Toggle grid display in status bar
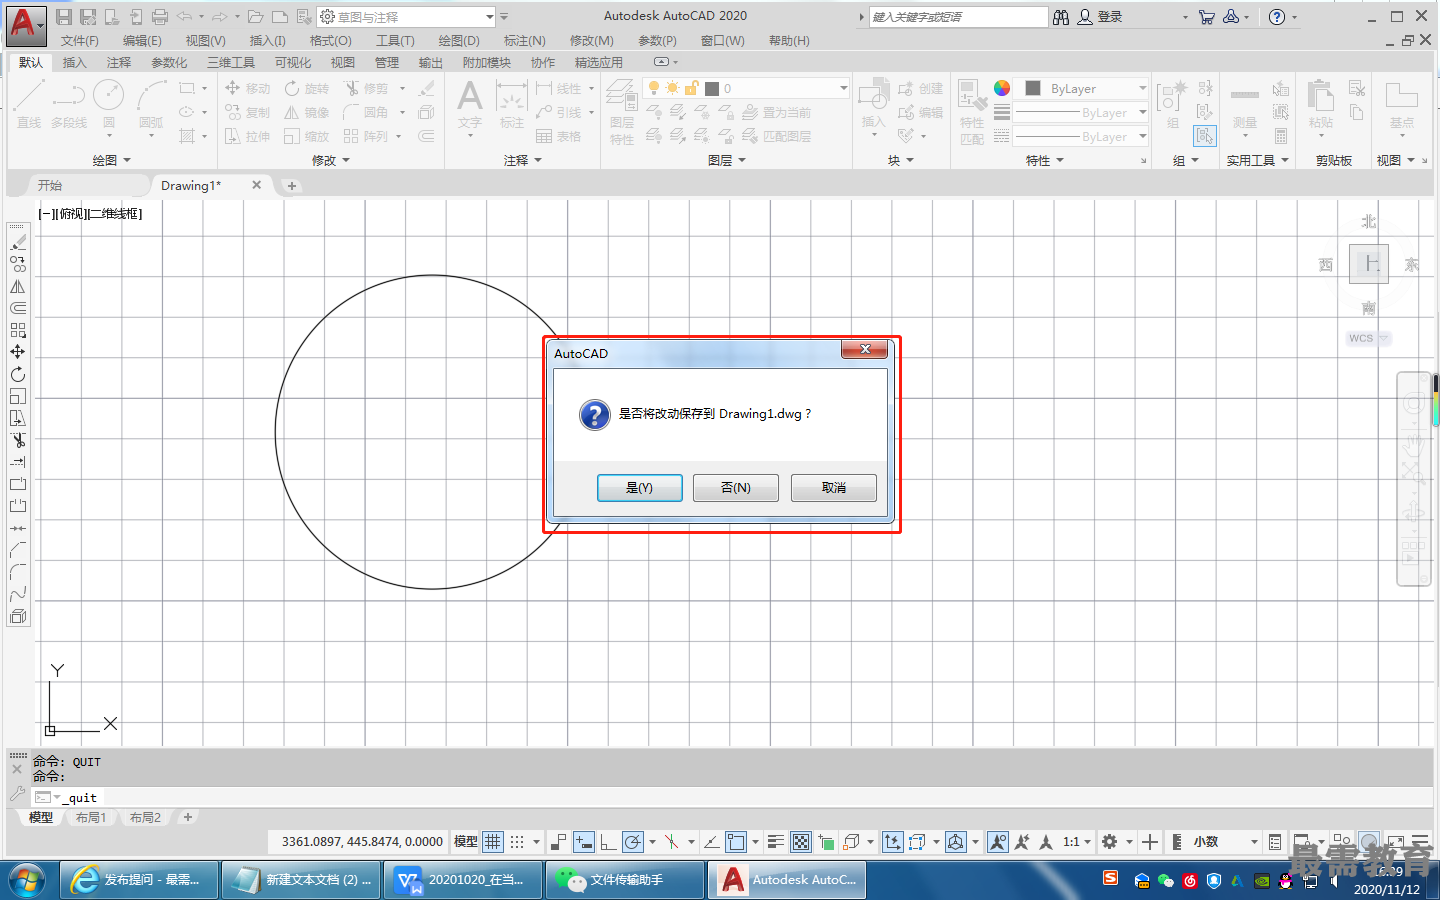This screenshot has height=900, width=1440. point(493,842)
